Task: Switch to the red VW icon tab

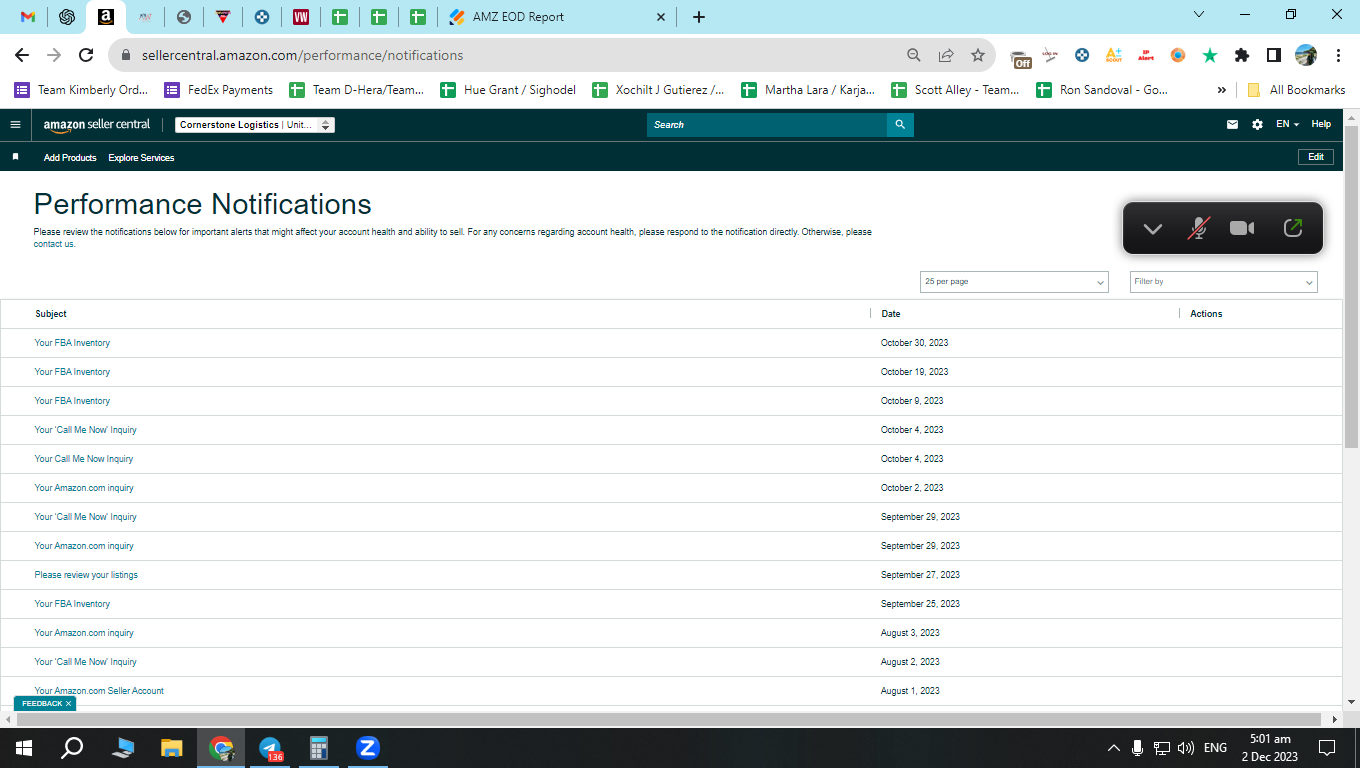Action: click(301, 17)
